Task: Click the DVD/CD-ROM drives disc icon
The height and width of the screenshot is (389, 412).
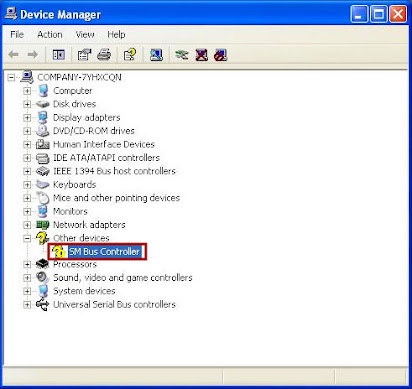Action: [x=43, y=131]
